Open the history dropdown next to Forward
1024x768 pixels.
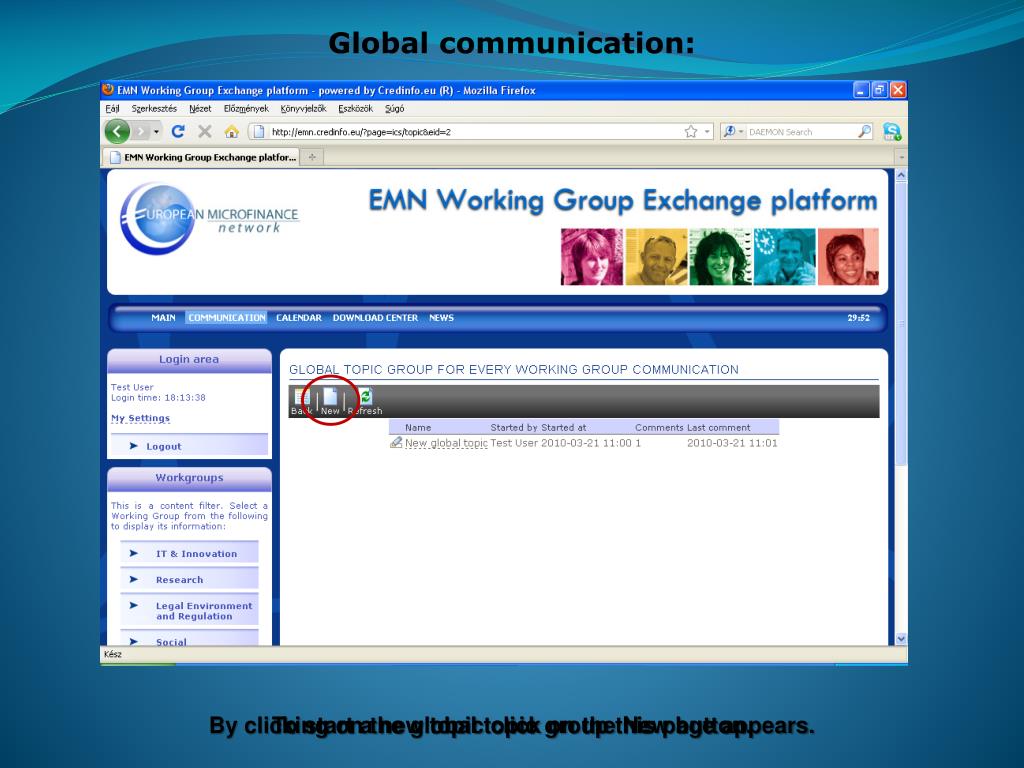click(x=157, y=132)
